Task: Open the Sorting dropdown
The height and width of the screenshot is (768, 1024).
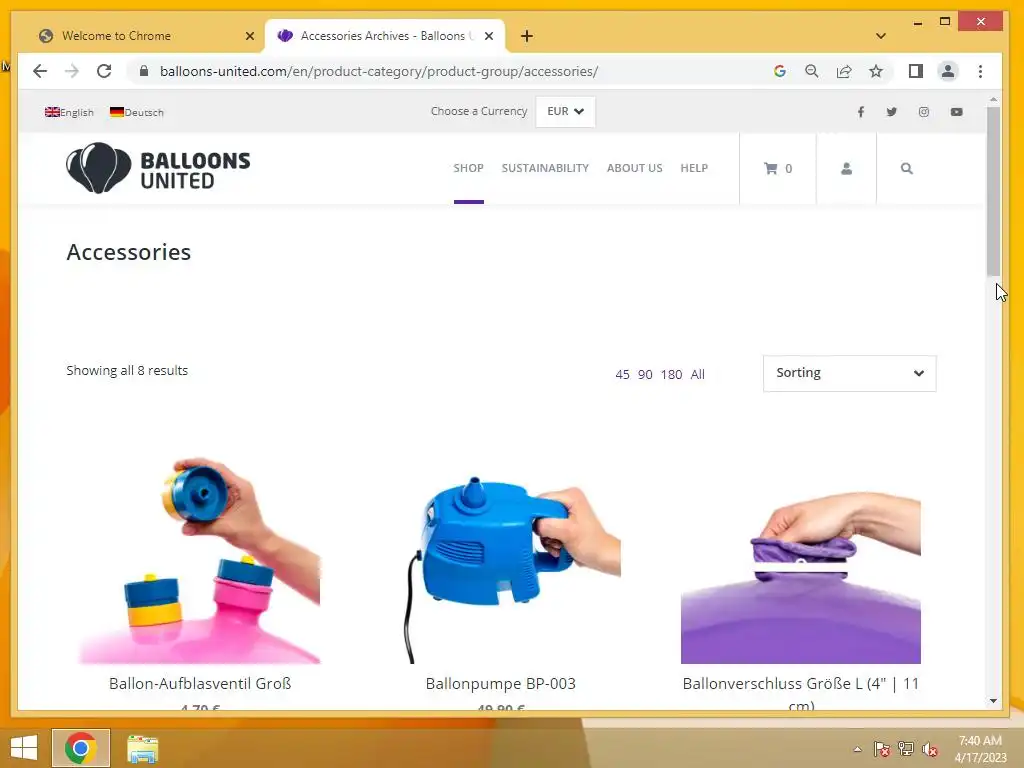Action: click(x=849, y=374)
